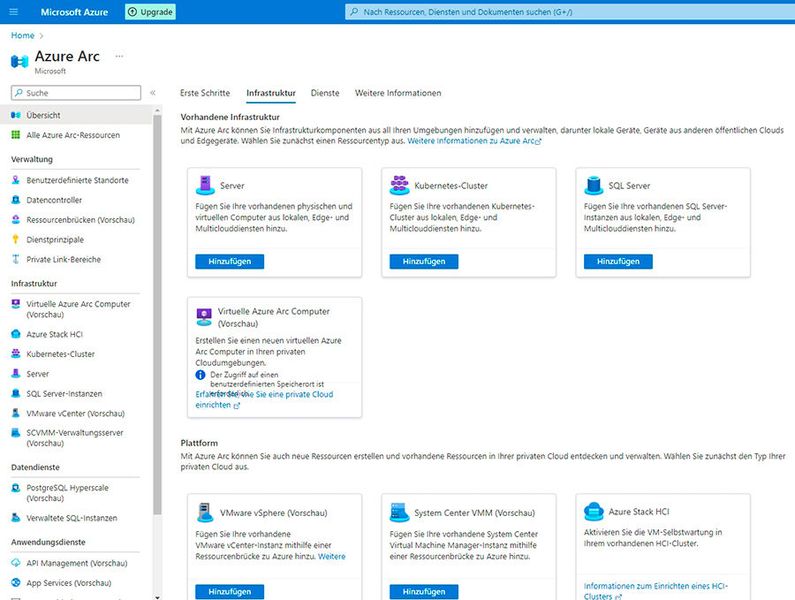Open the Azure Arc more options ellipsis

click(119, 56)
